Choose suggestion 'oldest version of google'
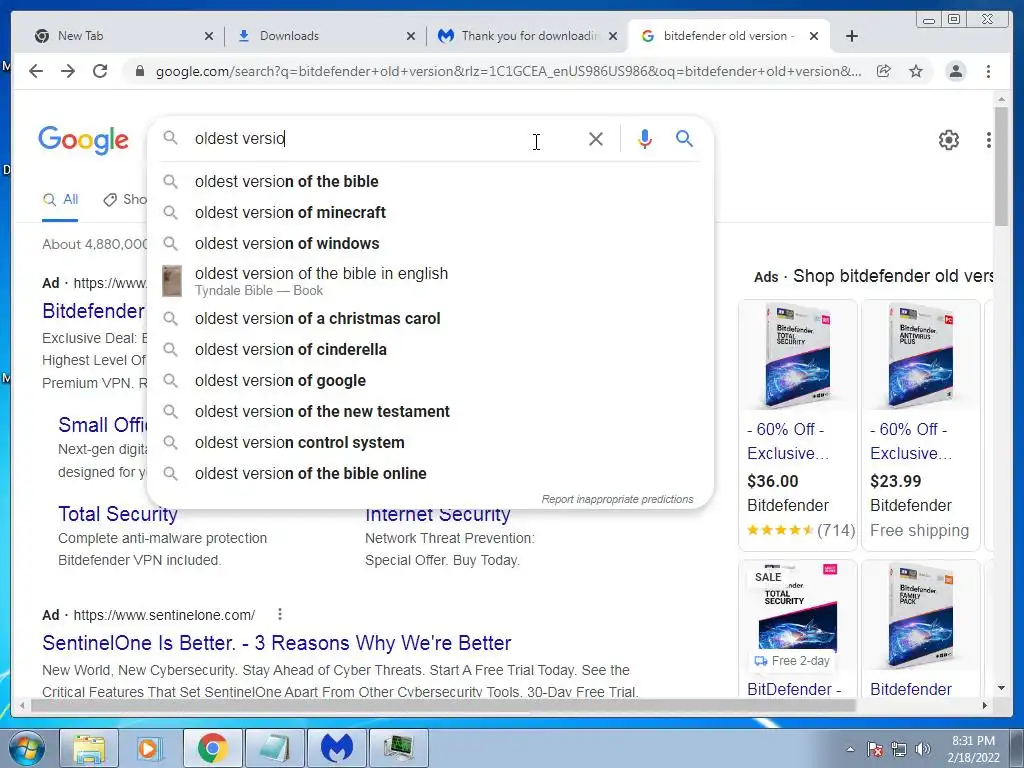 point(431,380)
